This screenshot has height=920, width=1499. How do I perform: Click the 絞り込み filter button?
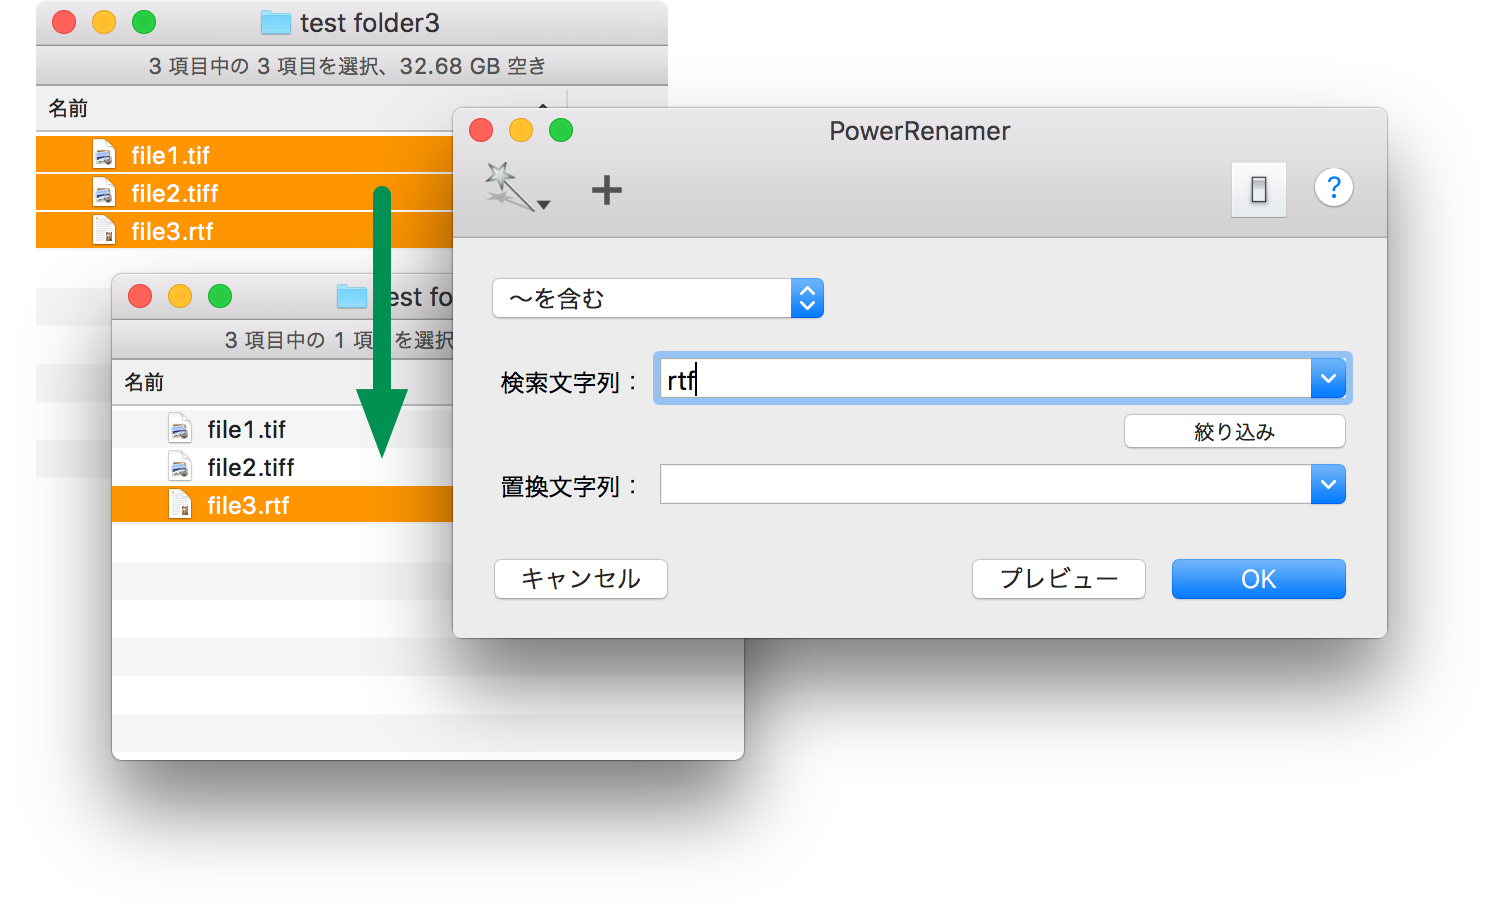(1234, 432)
